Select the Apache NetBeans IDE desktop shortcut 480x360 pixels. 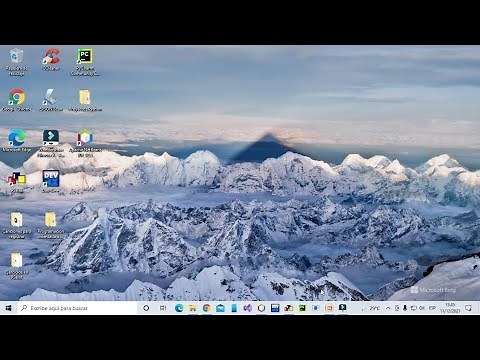[85, 143]
